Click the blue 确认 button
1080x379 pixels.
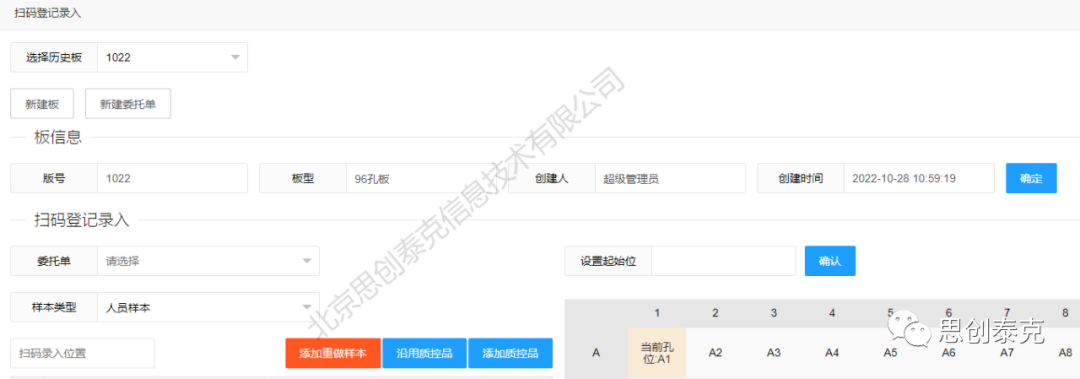click(x=830, y=261)
